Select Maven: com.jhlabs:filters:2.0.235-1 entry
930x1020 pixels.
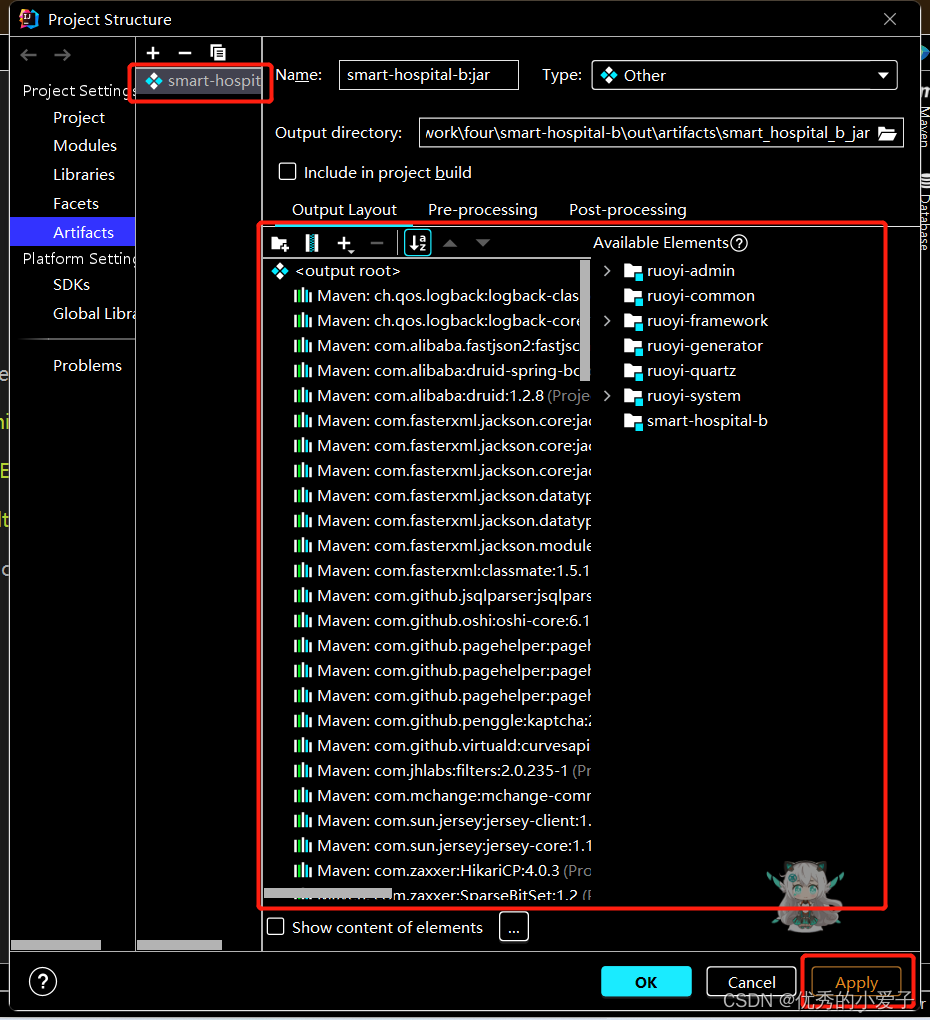point(442,771)
